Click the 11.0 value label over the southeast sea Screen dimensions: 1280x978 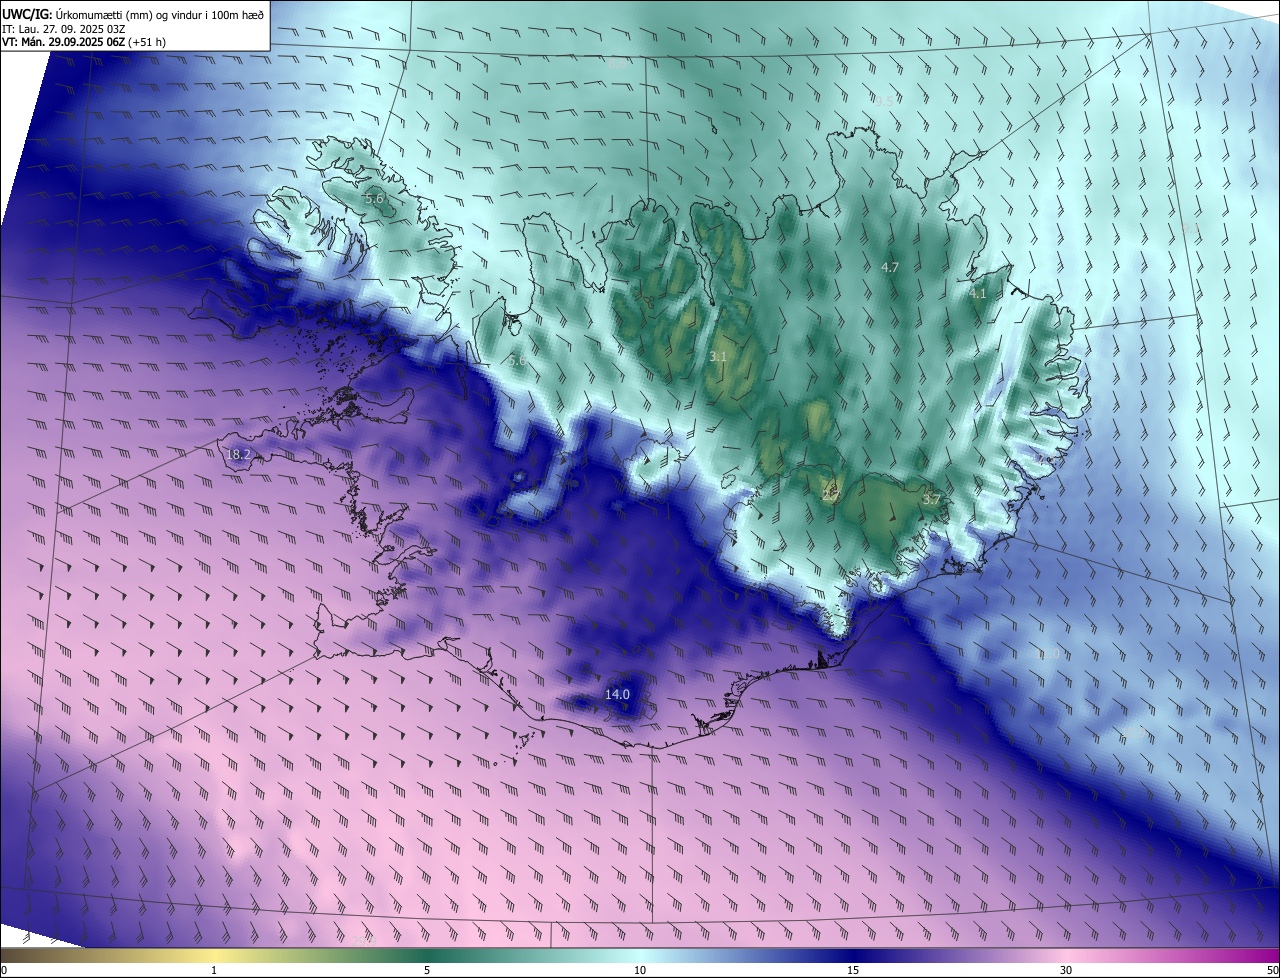(1047, 654)
